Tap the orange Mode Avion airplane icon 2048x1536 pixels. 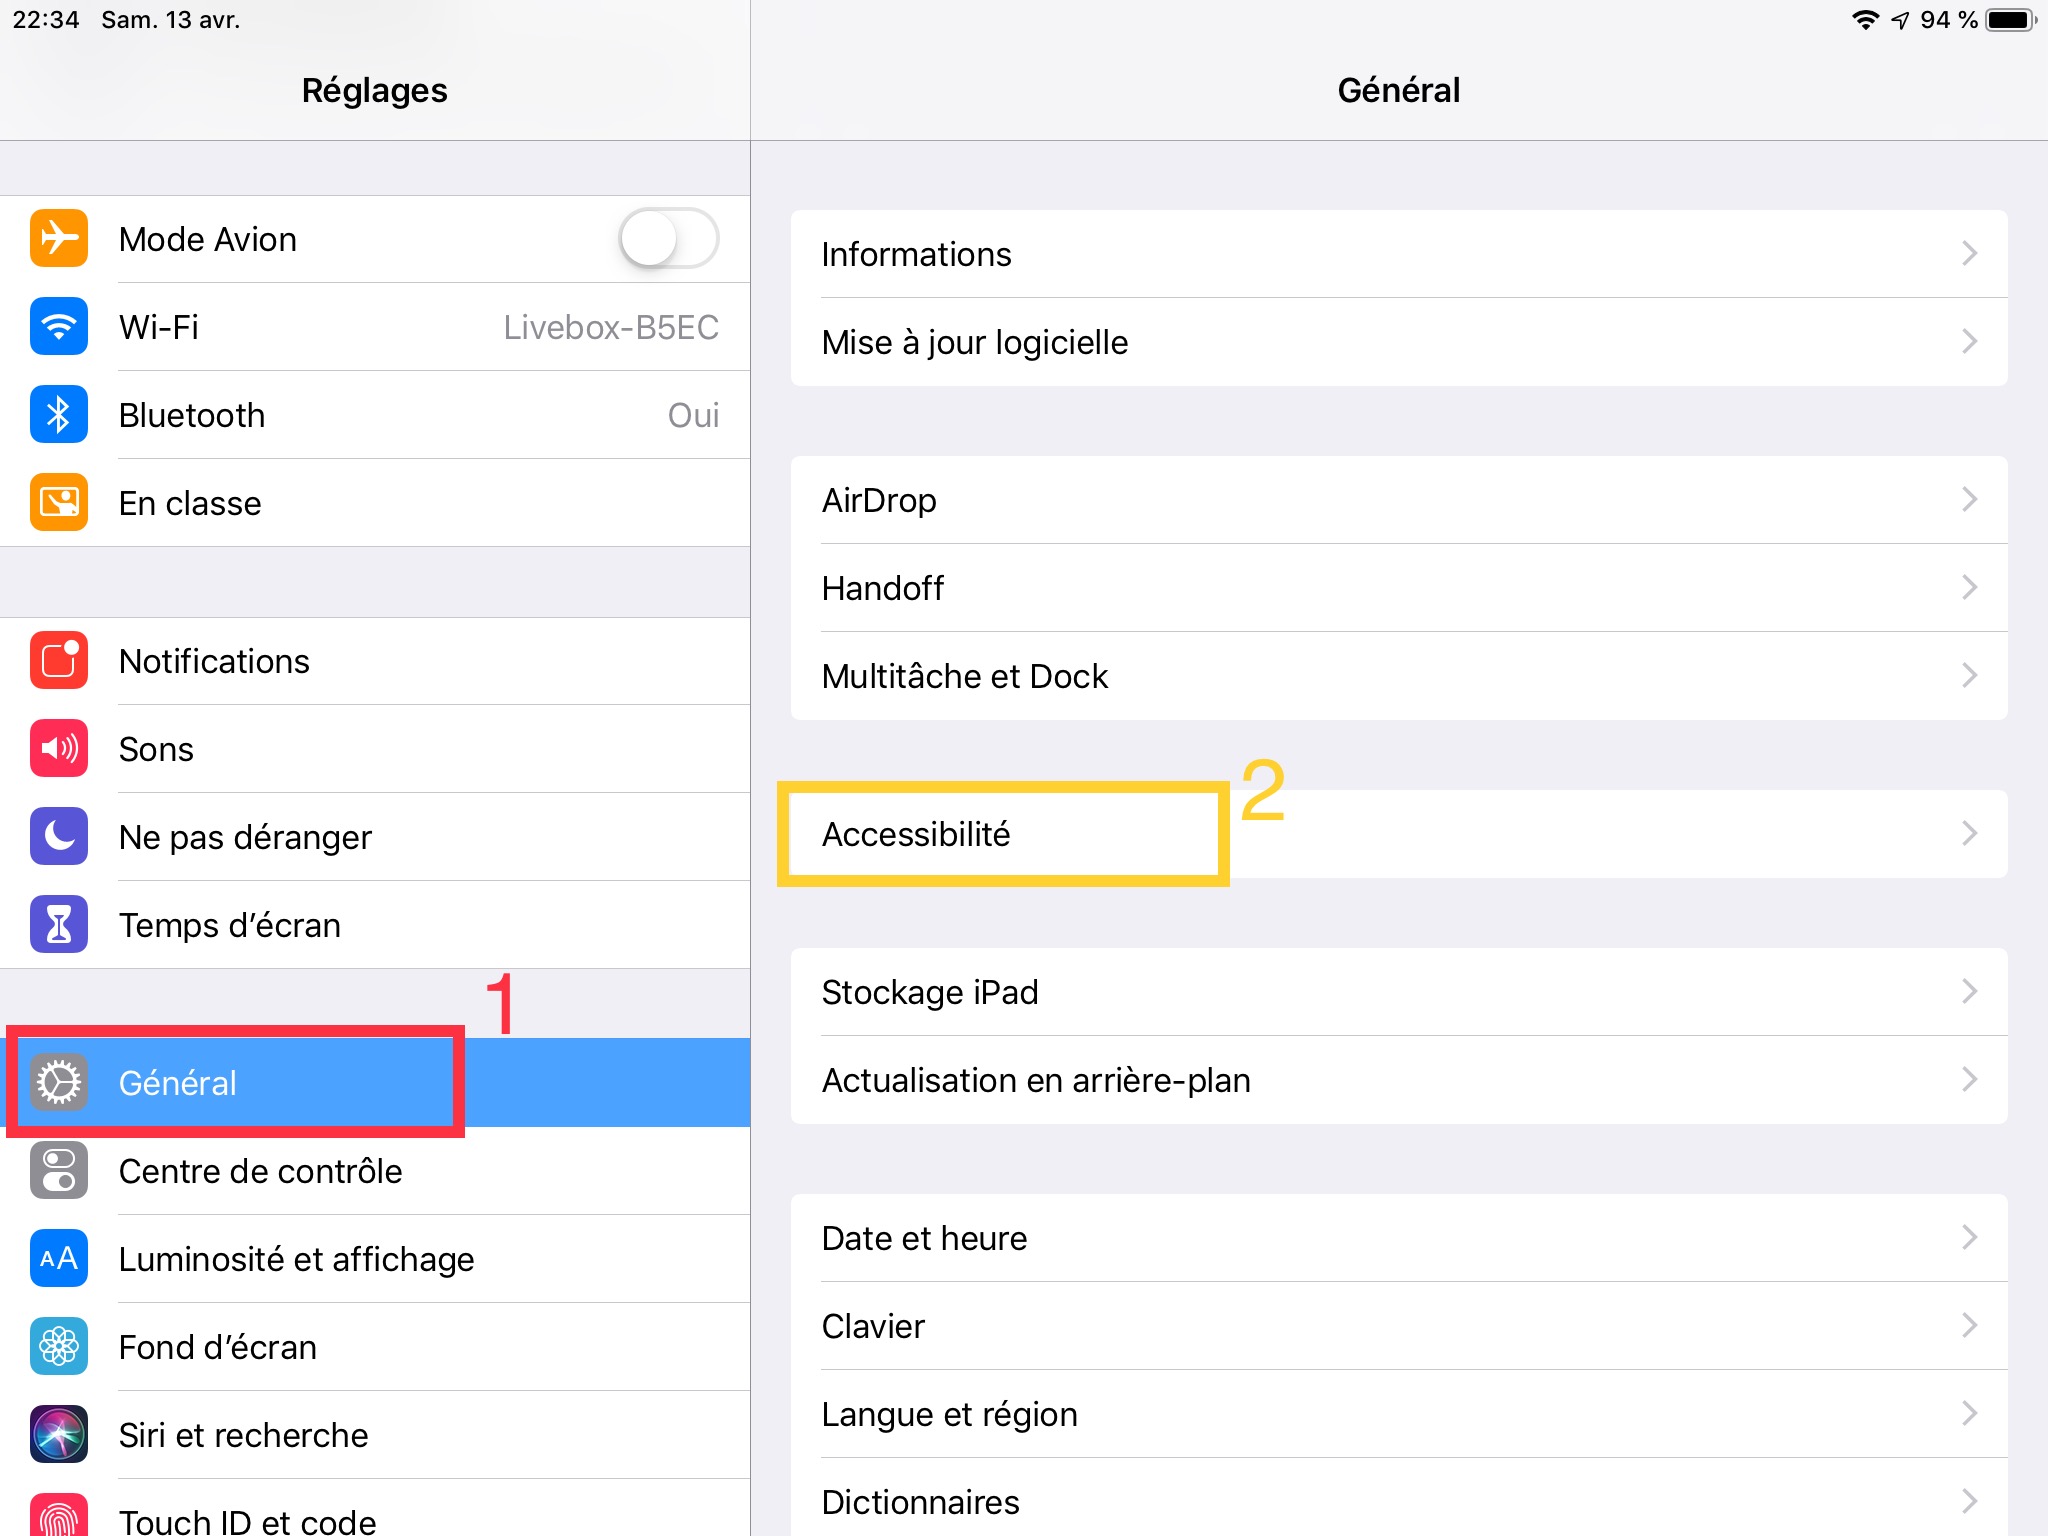coord(59,239)
